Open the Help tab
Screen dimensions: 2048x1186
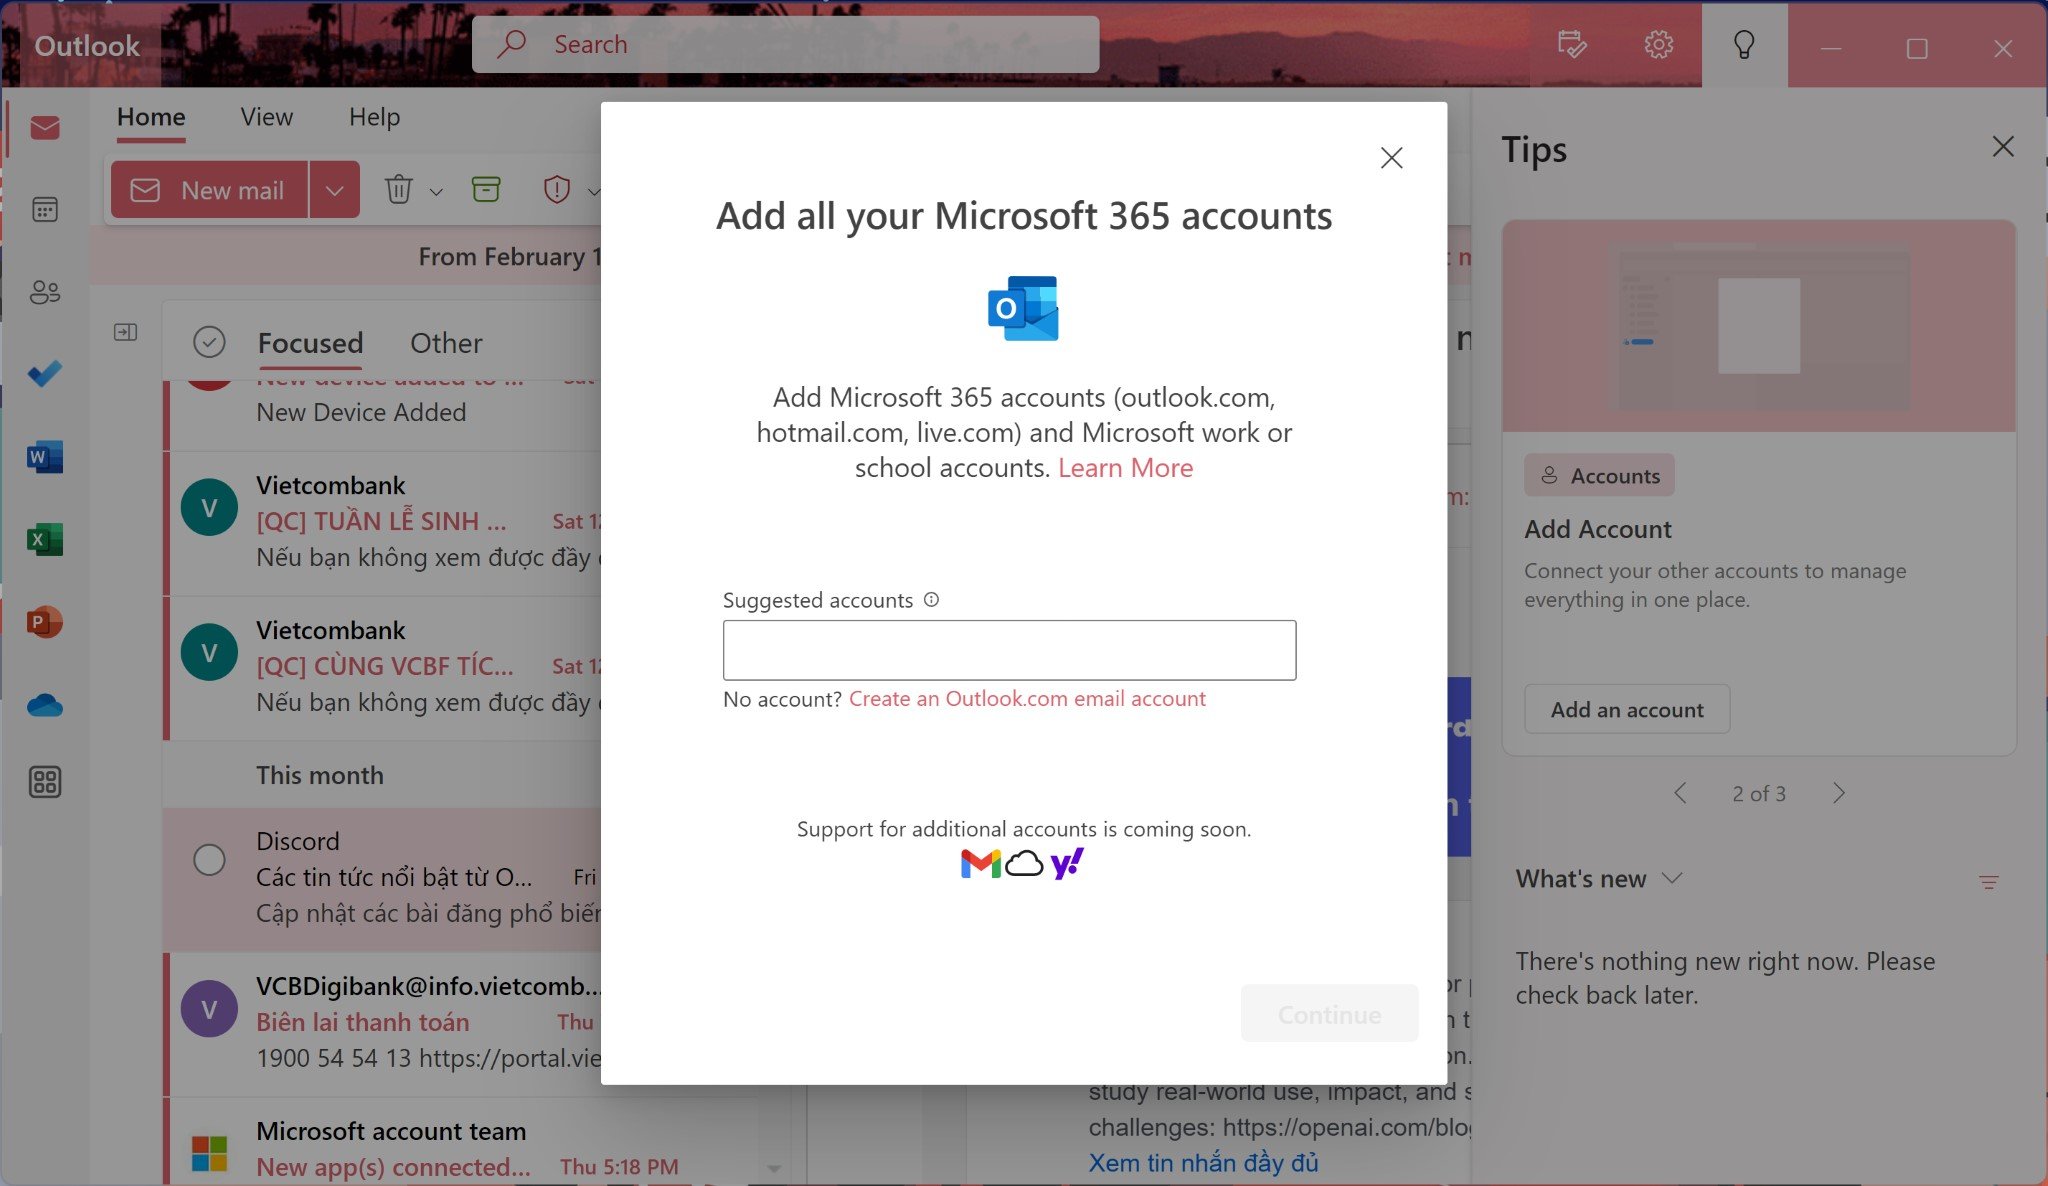pyautogui.click(x=374, y=117)
